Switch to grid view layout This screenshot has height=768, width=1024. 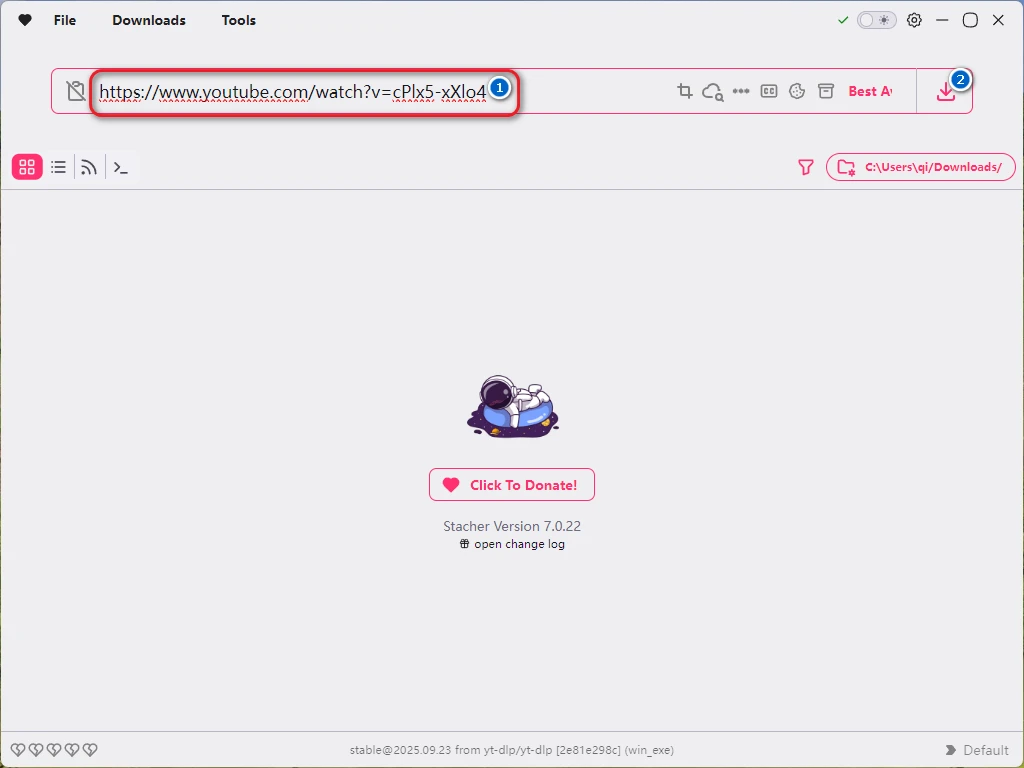pyautogui.click(x=27, y=167)
